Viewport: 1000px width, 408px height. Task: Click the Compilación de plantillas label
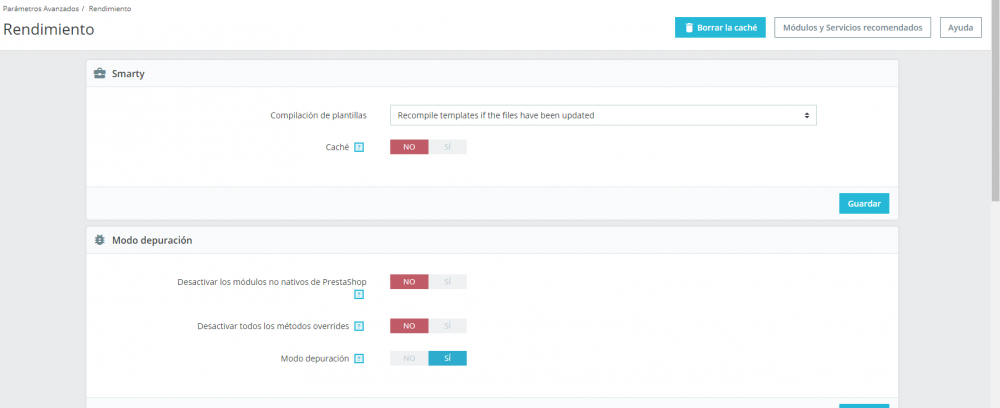click(318, 115)
